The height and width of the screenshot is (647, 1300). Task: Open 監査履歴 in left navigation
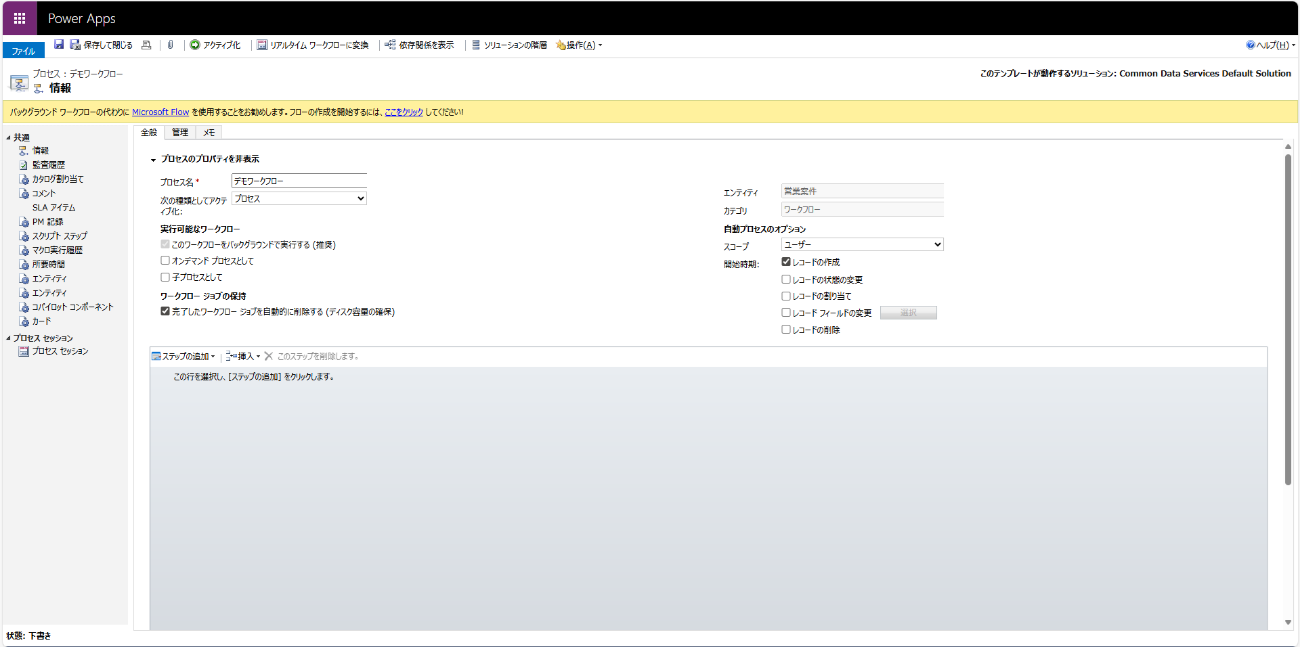(48, 164)
